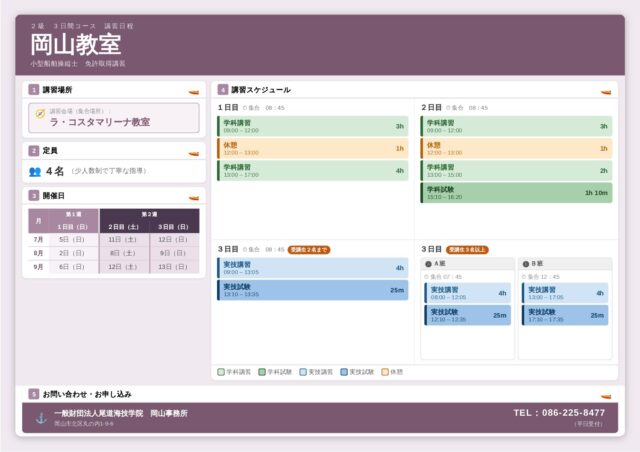
Task: Click 実技講習 09:00–13:05 block
Action: click(x=313, y=268)
